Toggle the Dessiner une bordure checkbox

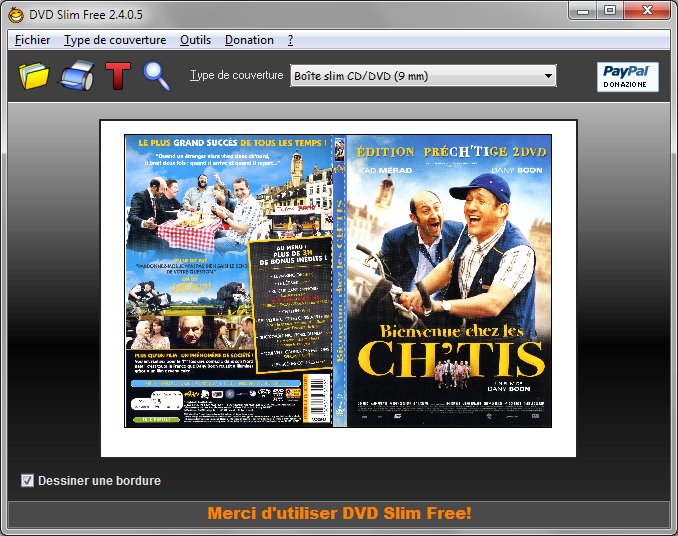[28, 481]
